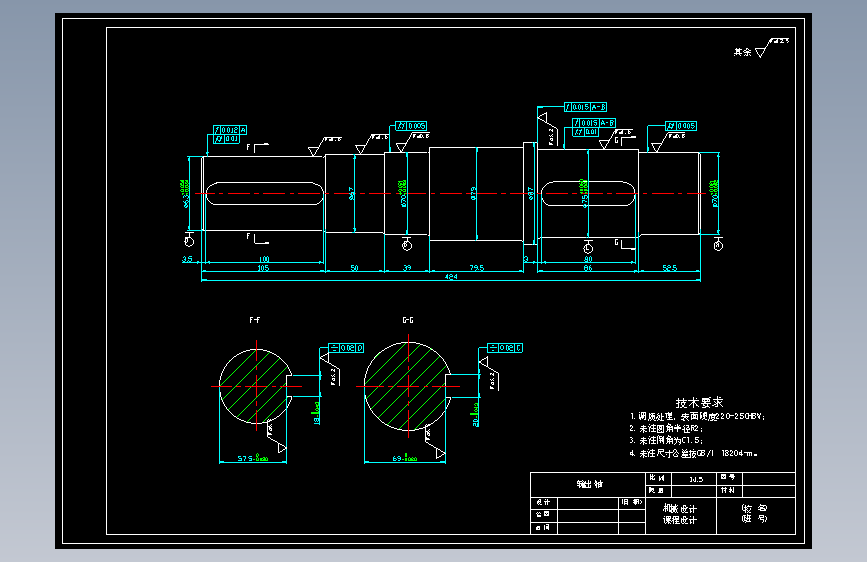This screenshot has width=867, height=562.
Task: Click note 4 referencing GB/T 1804-m
Action: point(693,454)
